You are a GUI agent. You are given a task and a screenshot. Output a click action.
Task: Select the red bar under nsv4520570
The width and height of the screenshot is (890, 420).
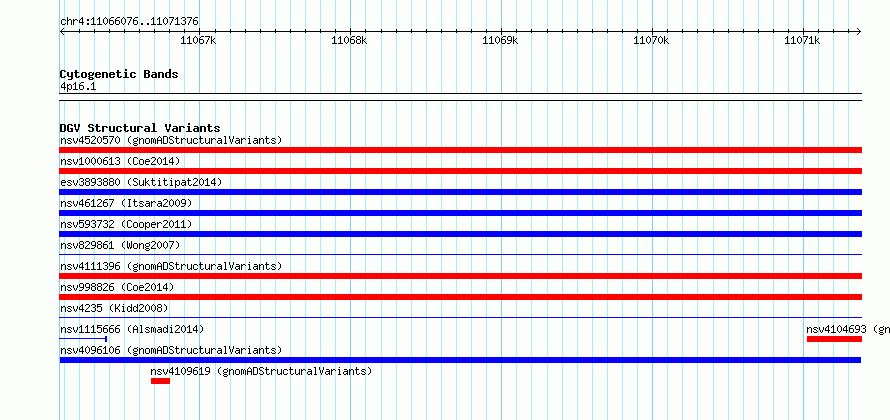pos(460,150)
